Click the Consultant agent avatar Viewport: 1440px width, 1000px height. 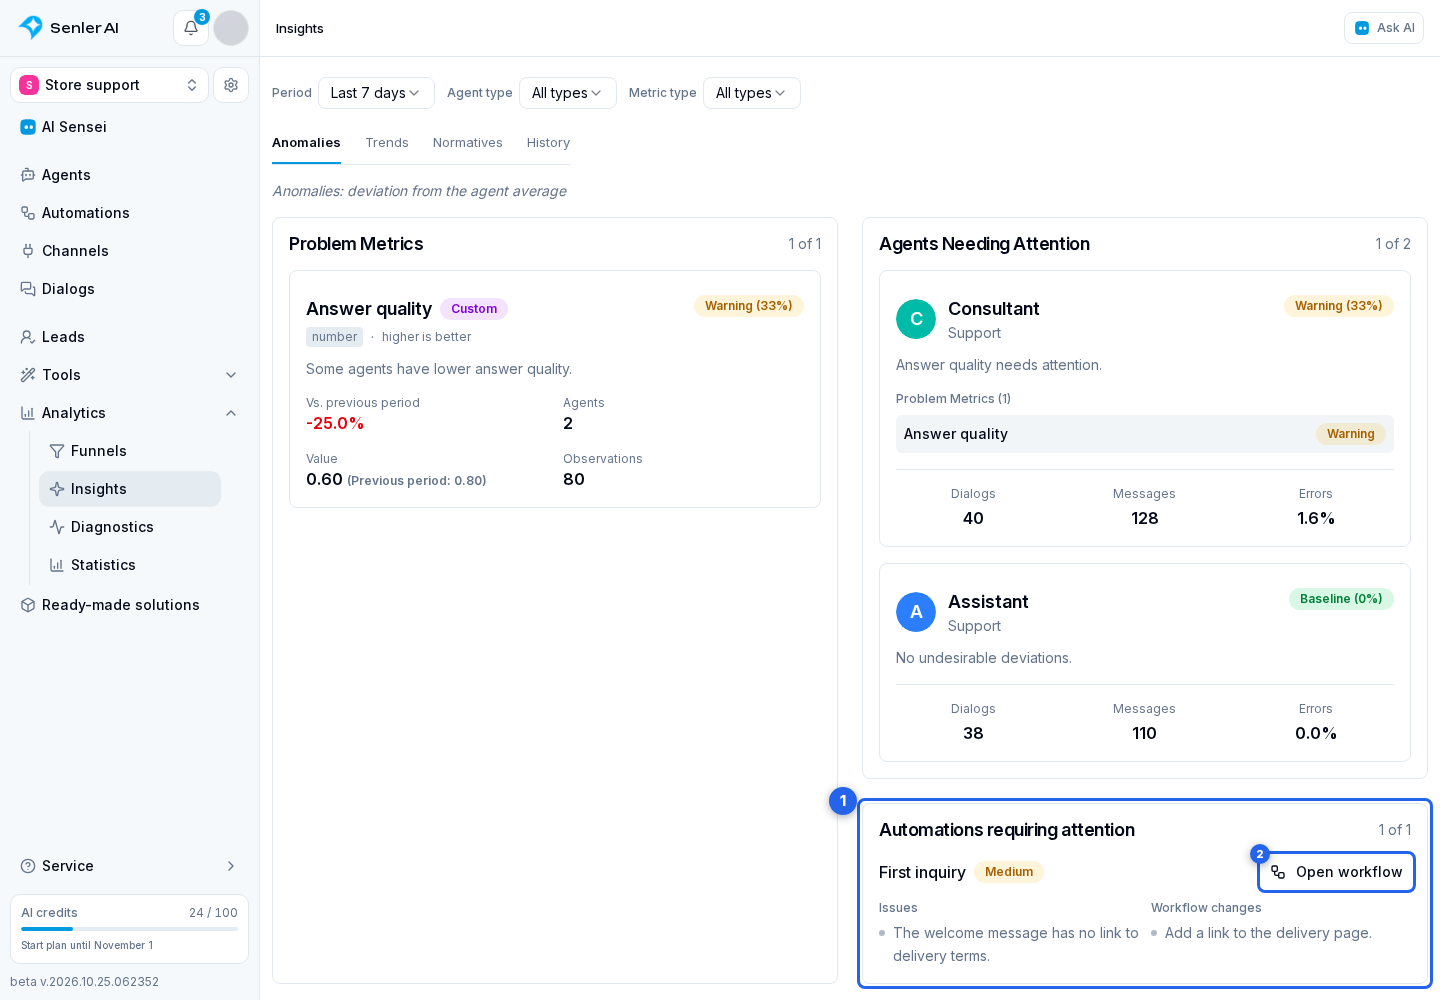pos(916,319)
